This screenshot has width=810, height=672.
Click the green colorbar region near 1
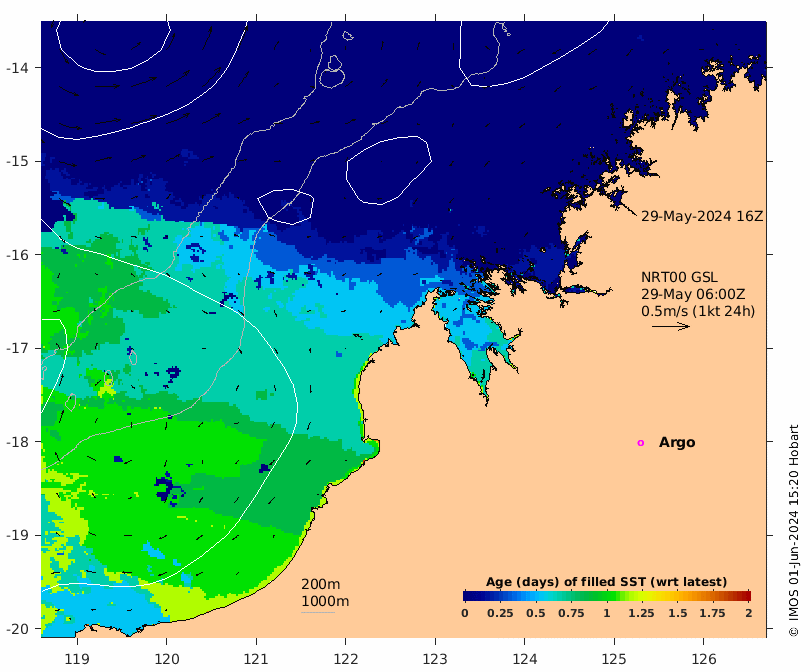click(x=605, y=596)
